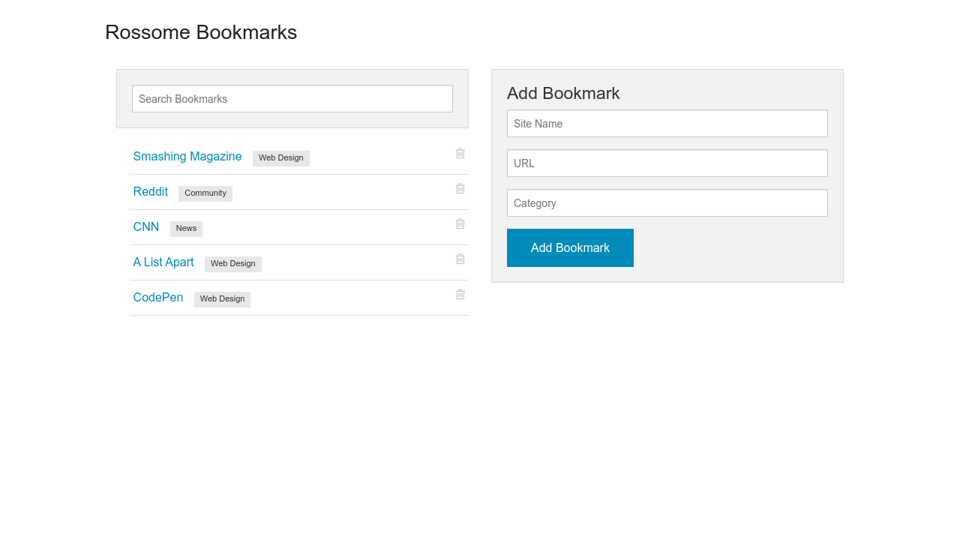Image resolution: width=960 pixels, height=540 pixels.
Task: Open the CNN bookmark link
Action: tap(146, 227)
